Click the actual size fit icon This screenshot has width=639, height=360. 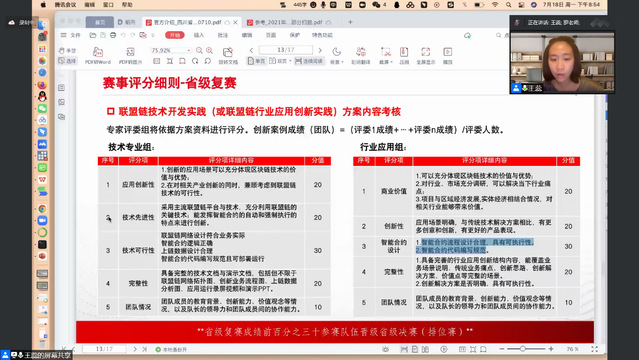click(x=156, y=61)
